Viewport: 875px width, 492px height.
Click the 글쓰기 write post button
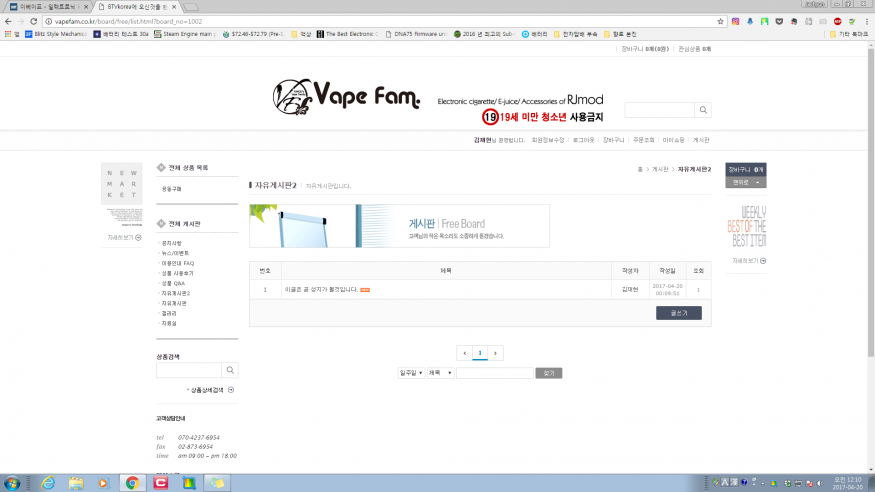[x=678, y=313]
